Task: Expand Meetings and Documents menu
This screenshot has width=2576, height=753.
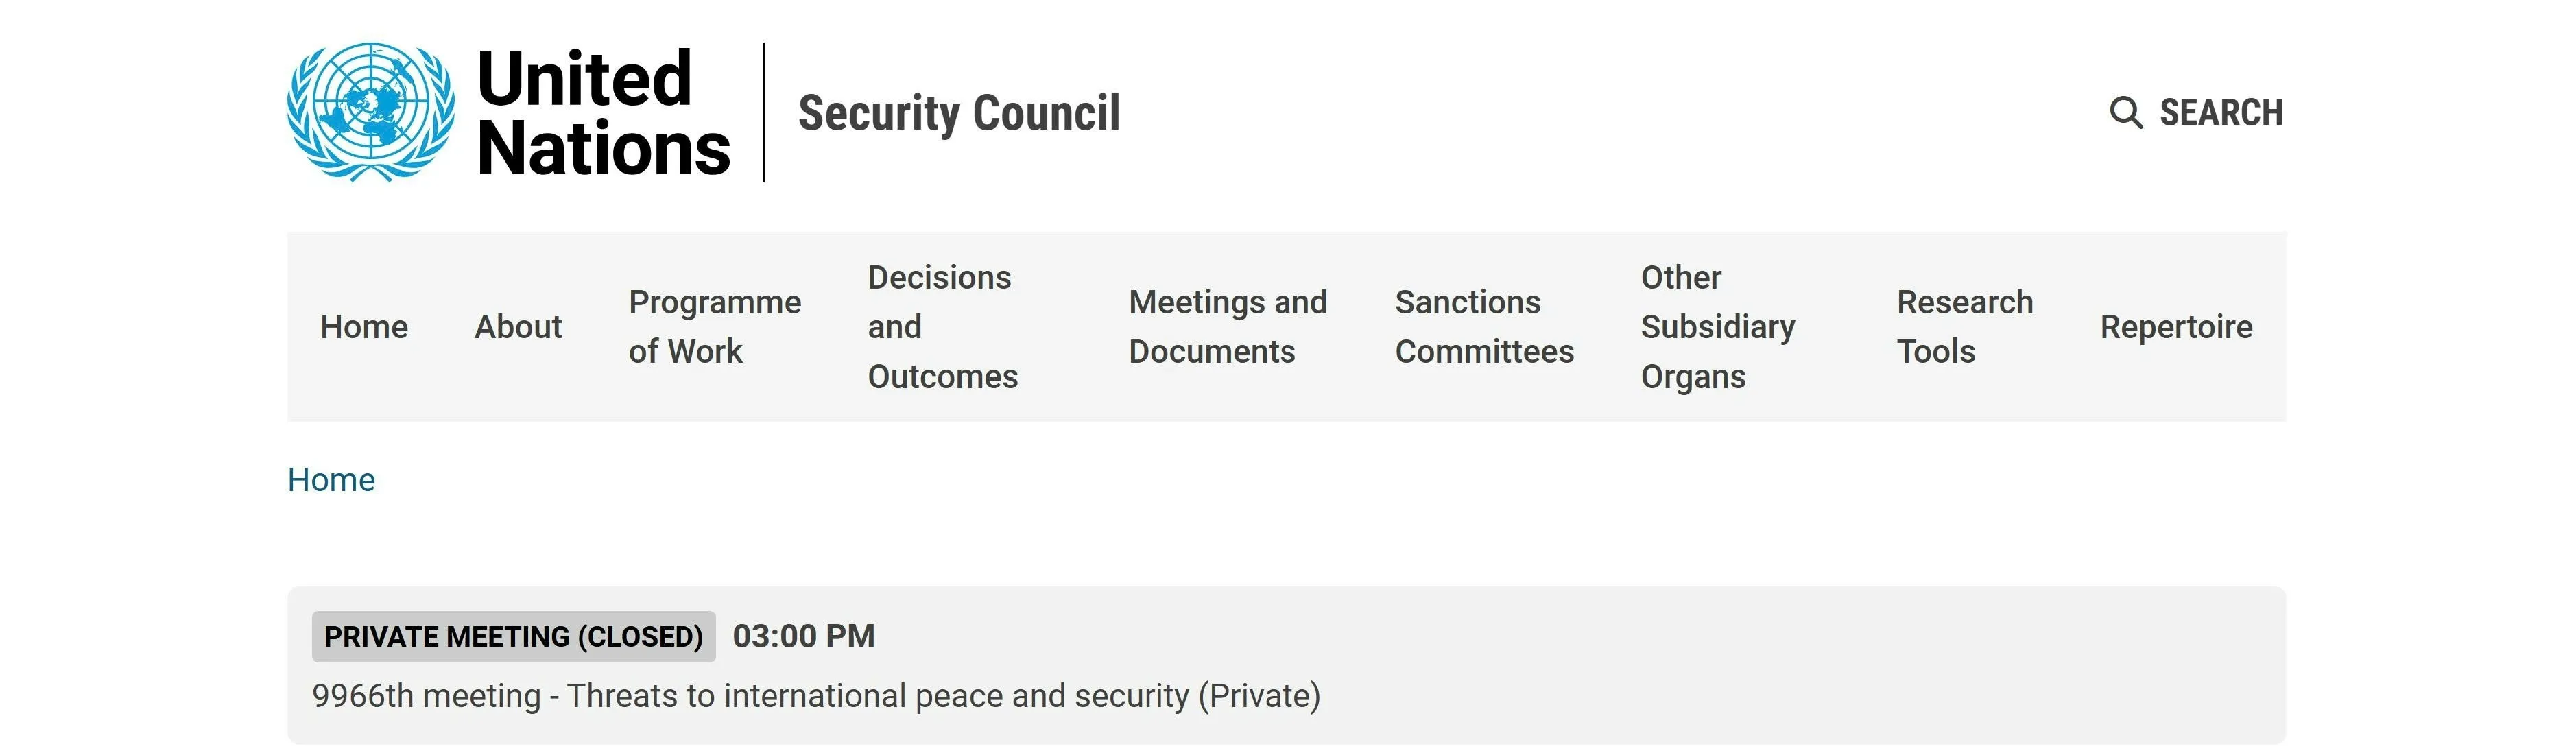Action: coord(1228,327)
